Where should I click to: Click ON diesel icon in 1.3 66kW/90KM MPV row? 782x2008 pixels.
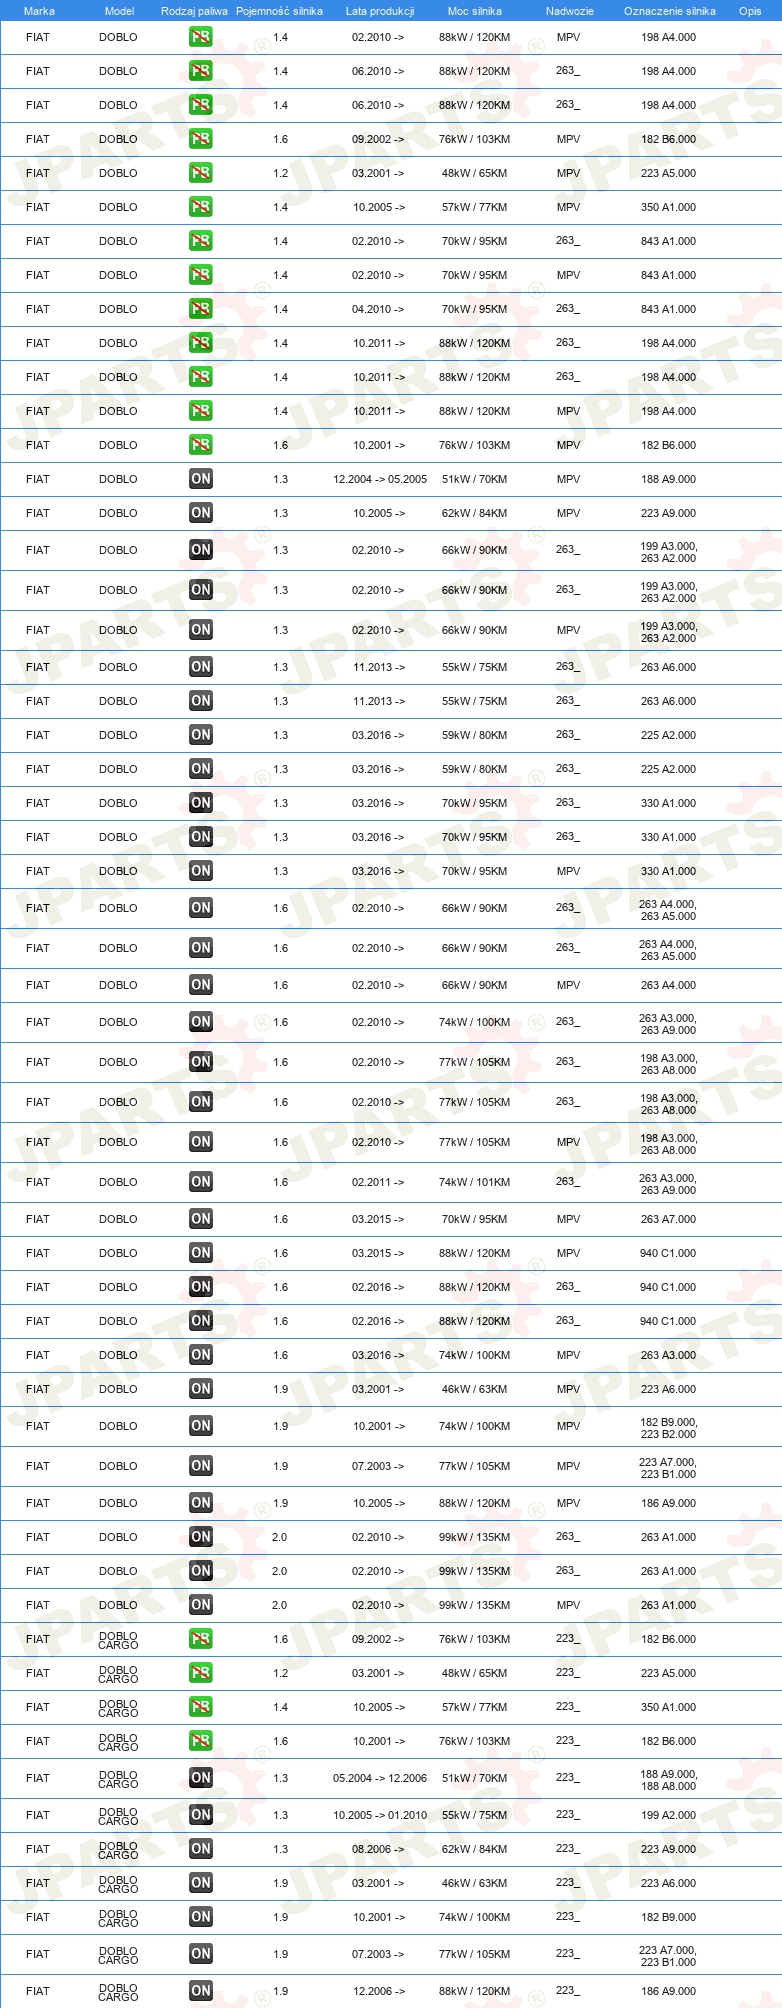[201, 630]
